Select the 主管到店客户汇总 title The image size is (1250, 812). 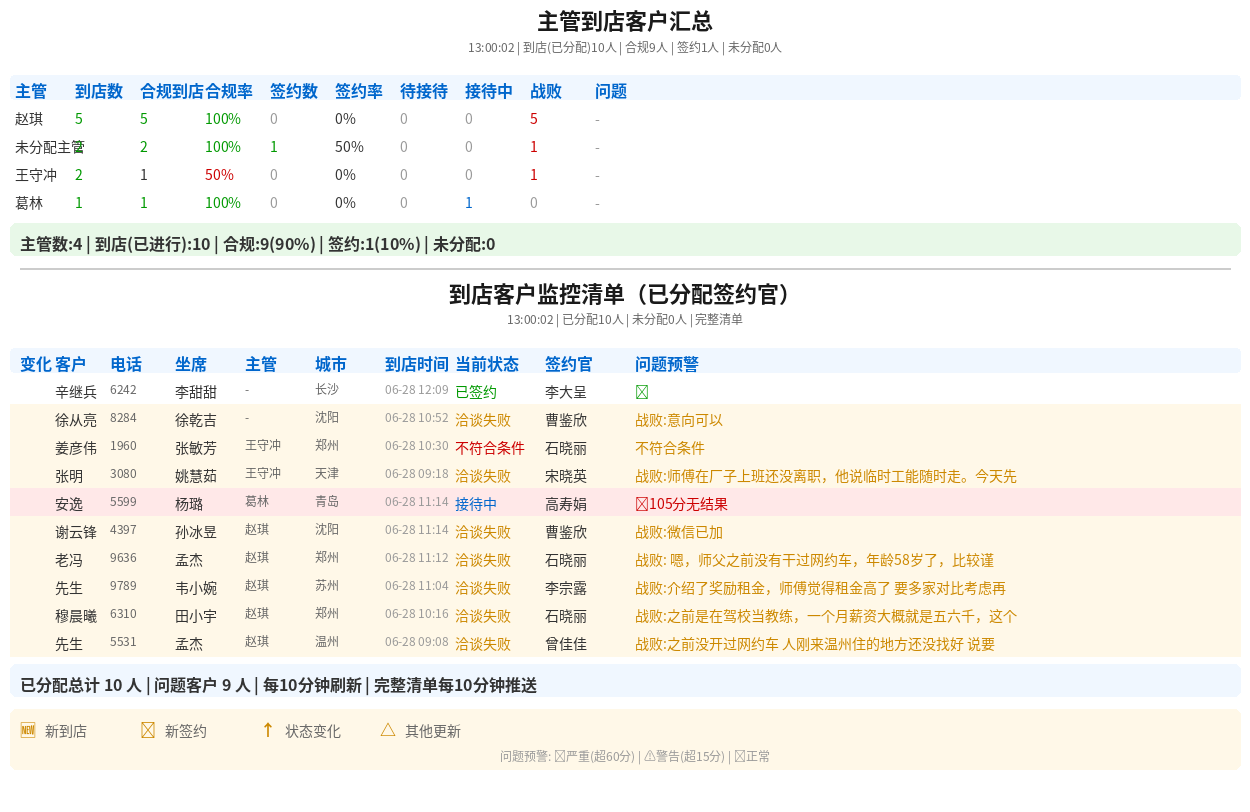tap(625, 22)
